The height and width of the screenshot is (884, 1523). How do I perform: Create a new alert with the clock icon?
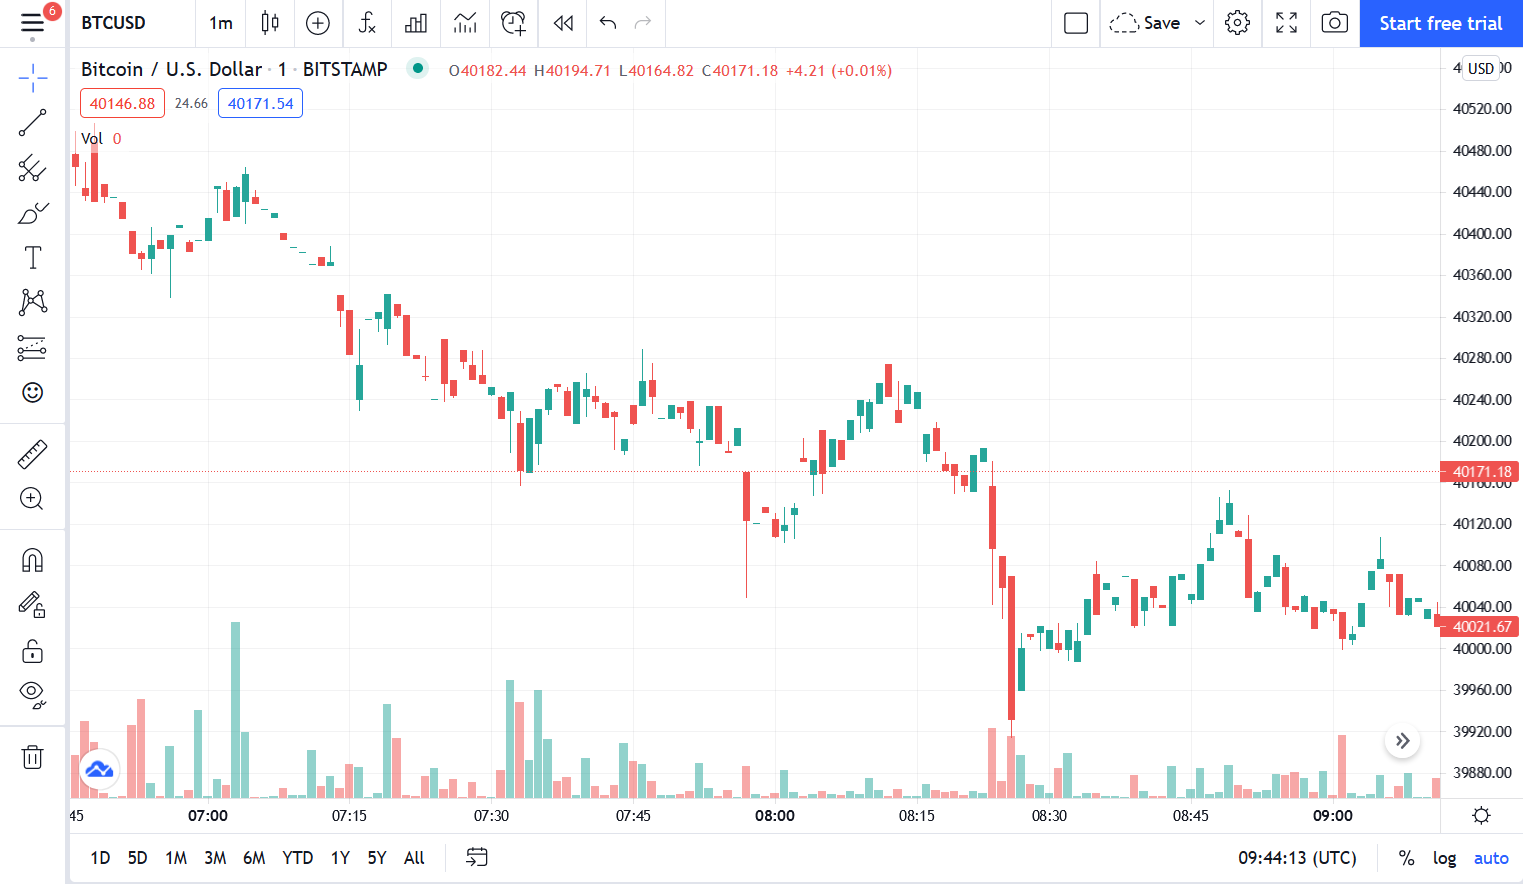click(513, 23)
